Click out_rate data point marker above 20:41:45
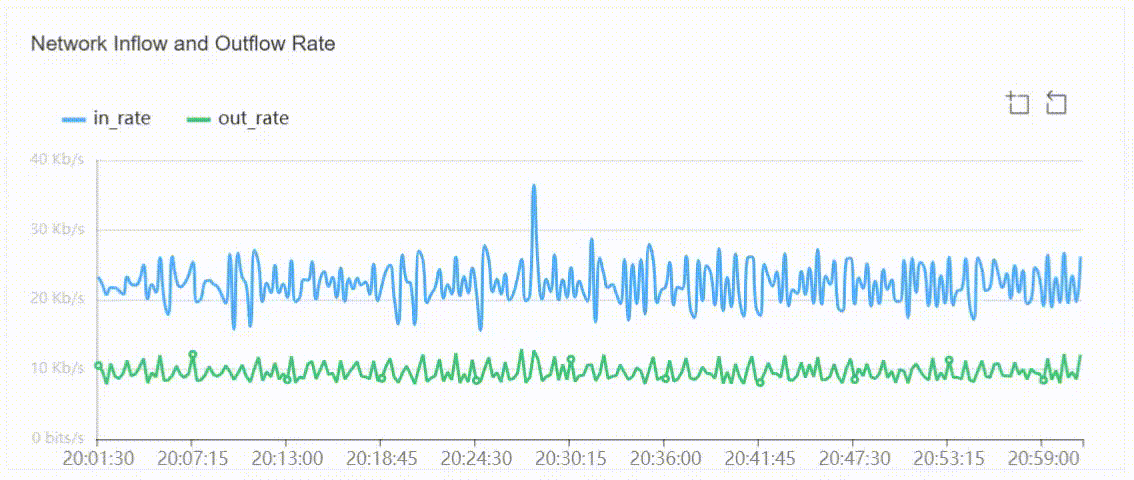The image size is (1134, 480). 760,382
